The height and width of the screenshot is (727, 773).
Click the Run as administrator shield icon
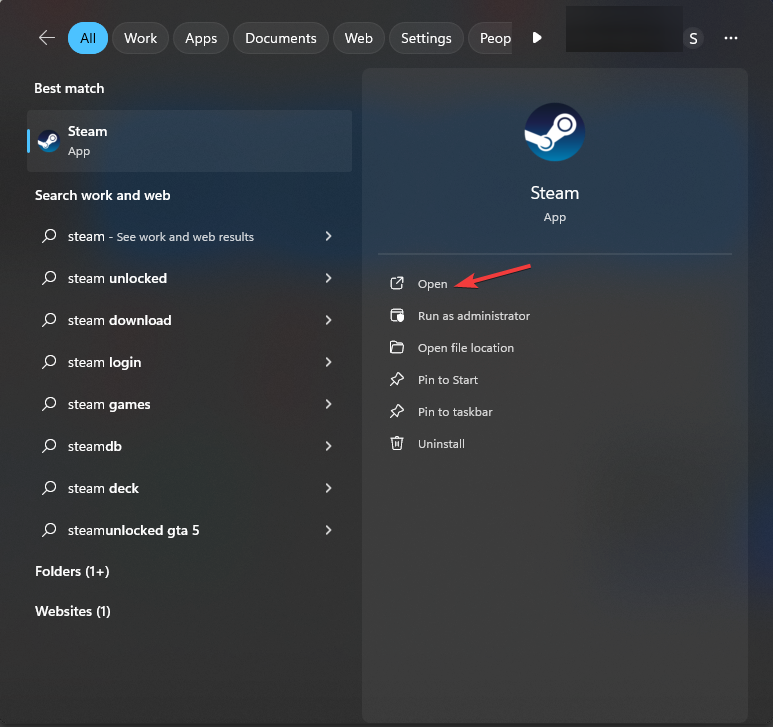[397, 315]
